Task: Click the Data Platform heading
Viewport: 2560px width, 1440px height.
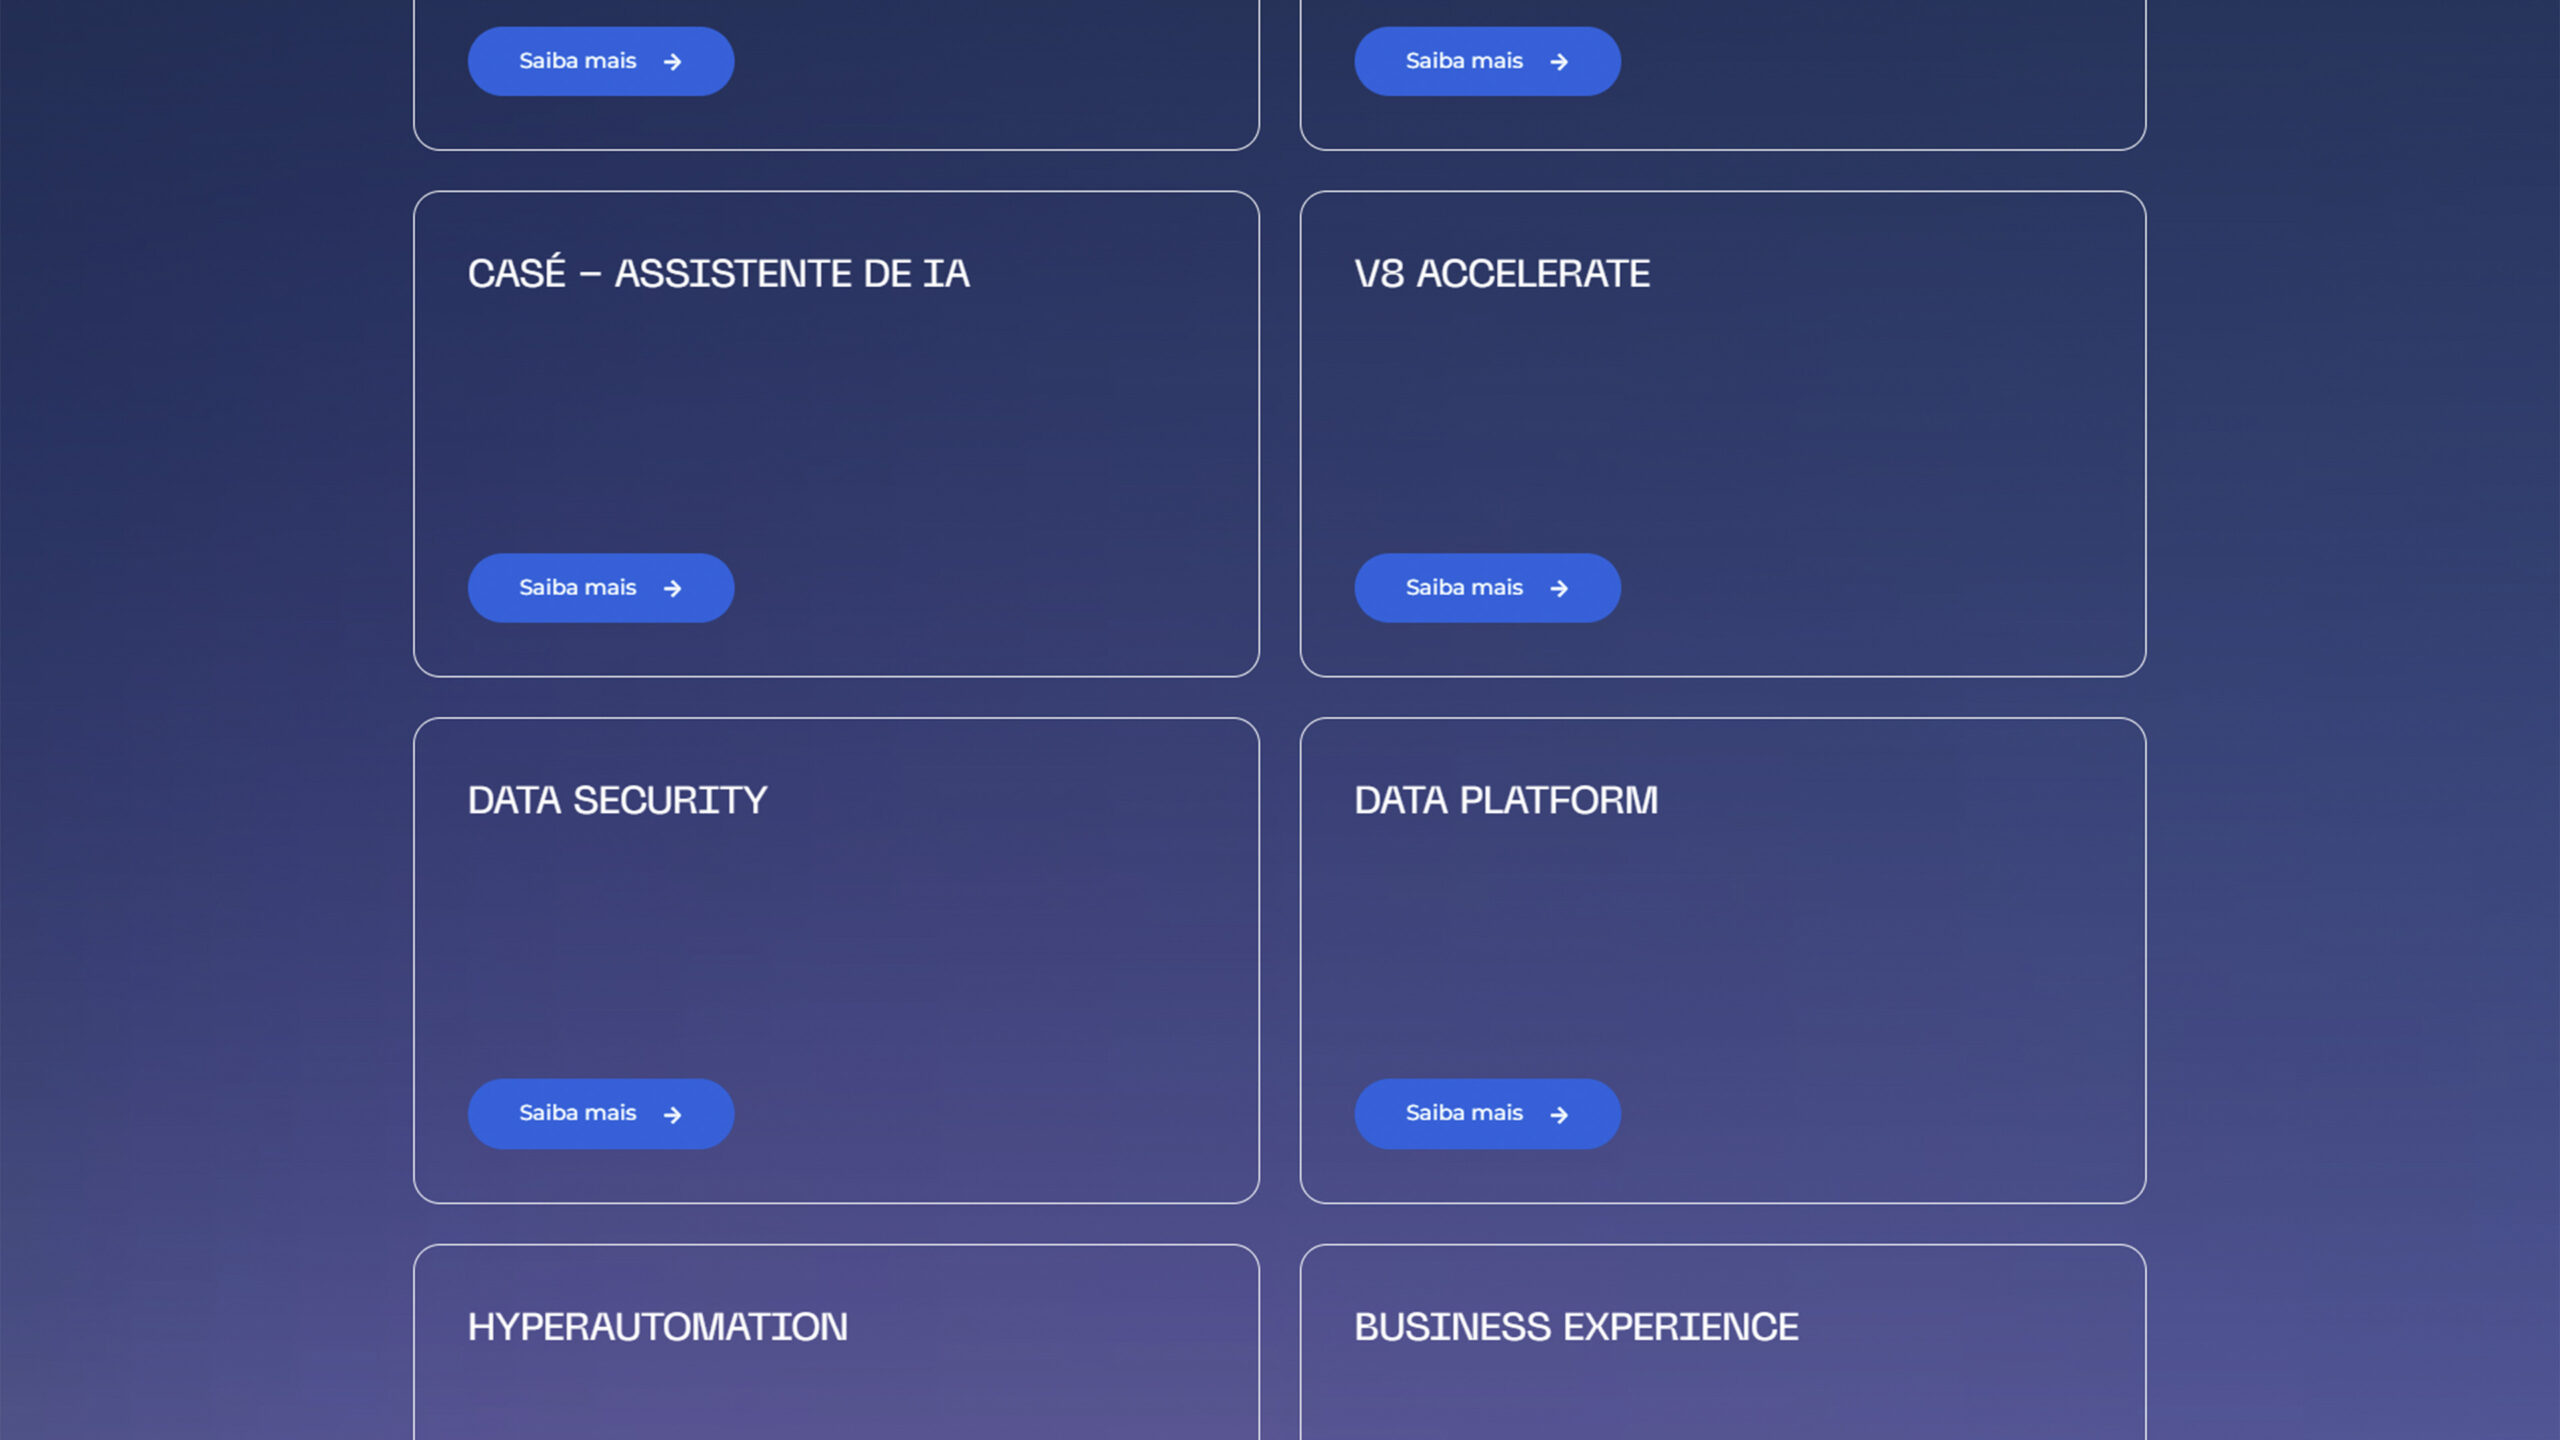Action: tap(1506, 800)
